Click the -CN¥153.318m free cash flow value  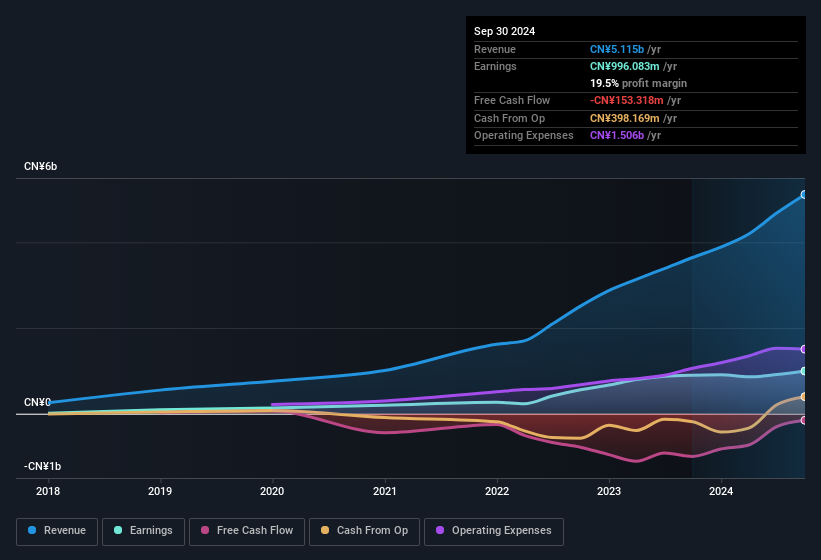click(x=627, y=100)
